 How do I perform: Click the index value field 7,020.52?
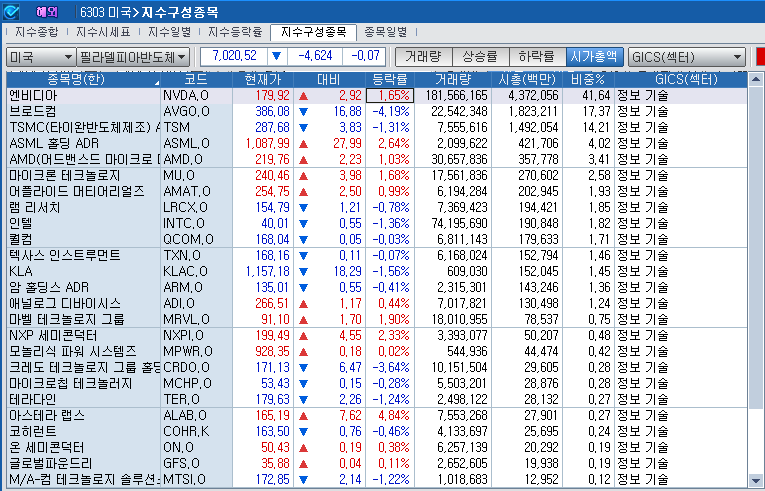click(234, 56)
